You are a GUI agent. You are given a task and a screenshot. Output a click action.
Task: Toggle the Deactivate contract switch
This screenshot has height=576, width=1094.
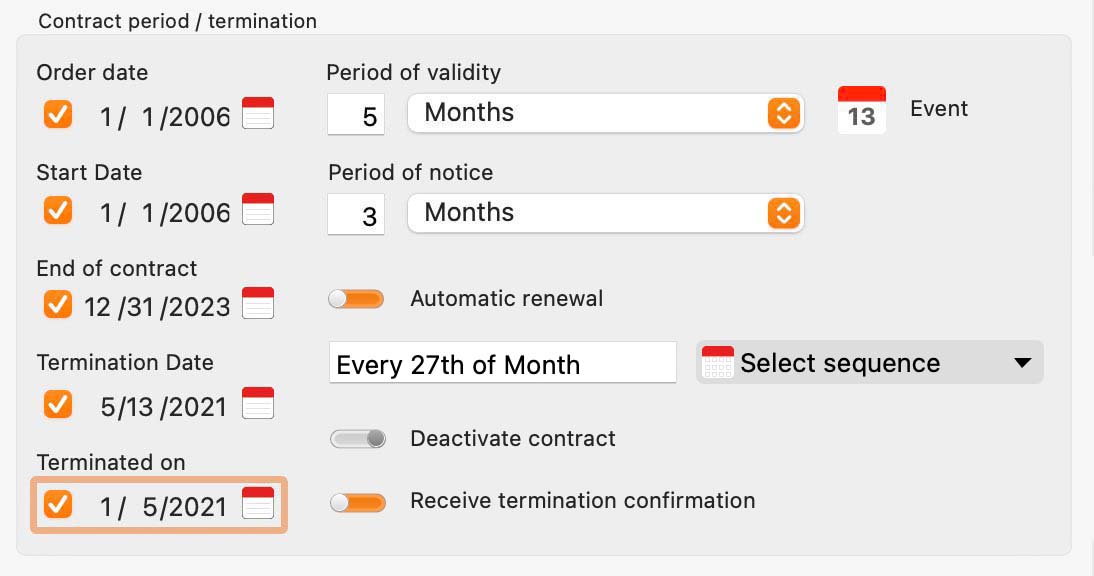click(358, 439)
